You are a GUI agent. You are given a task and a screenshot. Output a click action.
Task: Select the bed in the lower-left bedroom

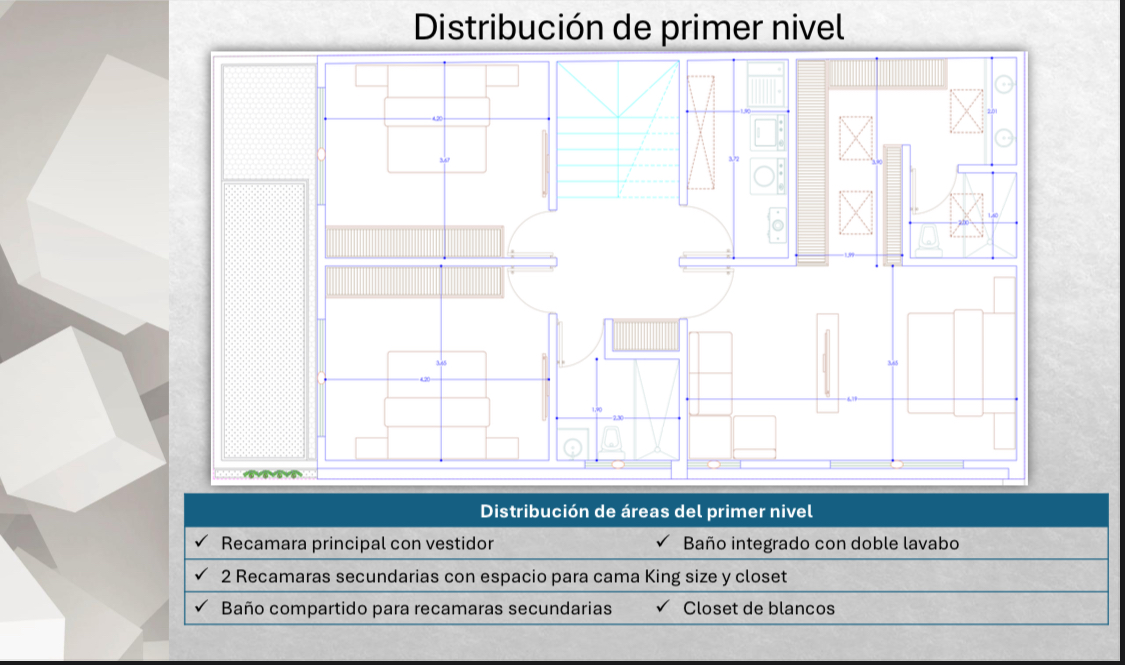pyautogui.click(x=437, y=405)
